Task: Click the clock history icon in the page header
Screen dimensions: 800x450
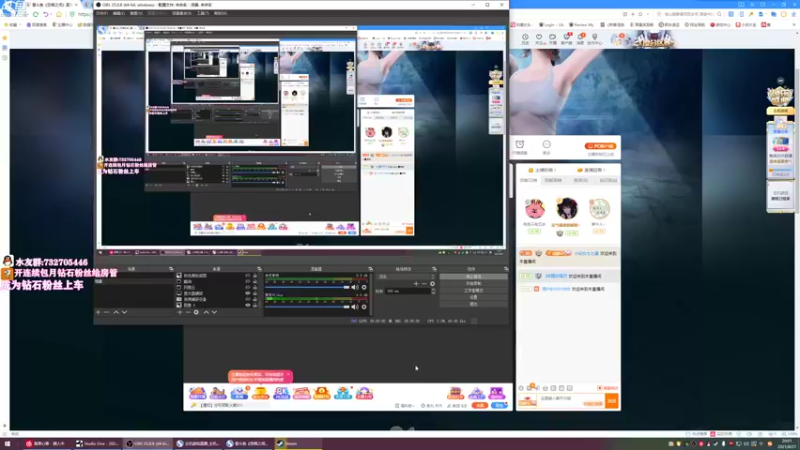Action: pos(525,37)
